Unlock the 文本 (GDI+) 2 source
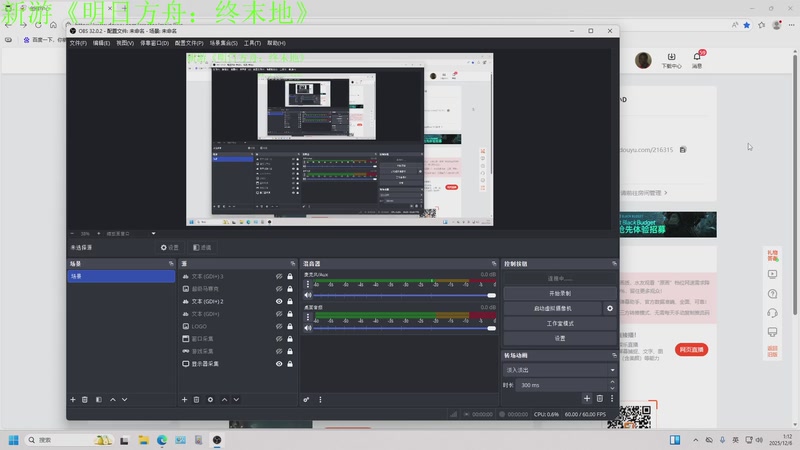Viewport: 800px width, 450px height. [x=290, y=302]
